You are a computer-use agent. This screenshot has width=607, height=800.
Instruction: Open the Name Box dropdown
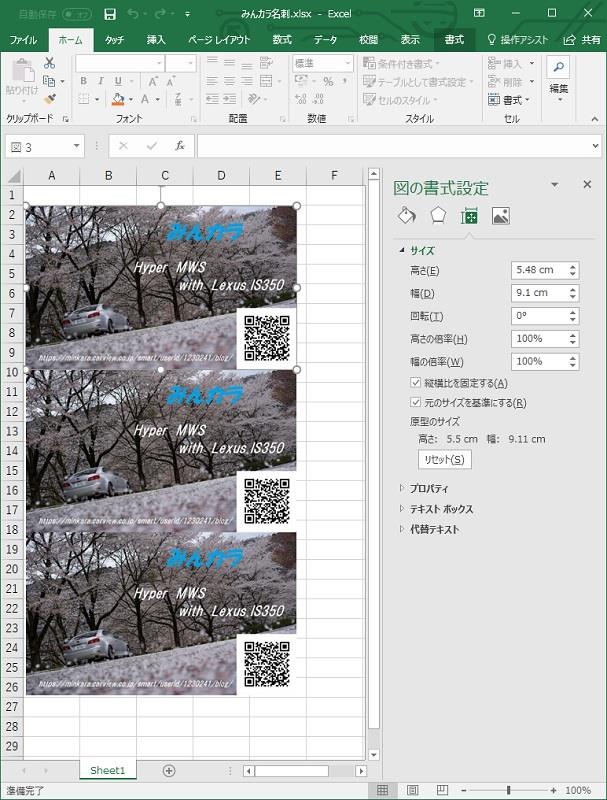tap(77, 146)
